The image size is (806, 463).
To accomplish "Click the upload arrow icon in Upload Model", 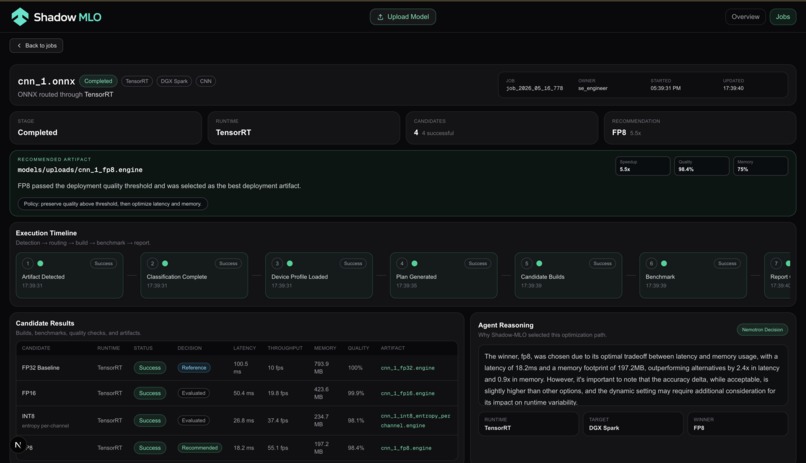I will tap(380, 17).
